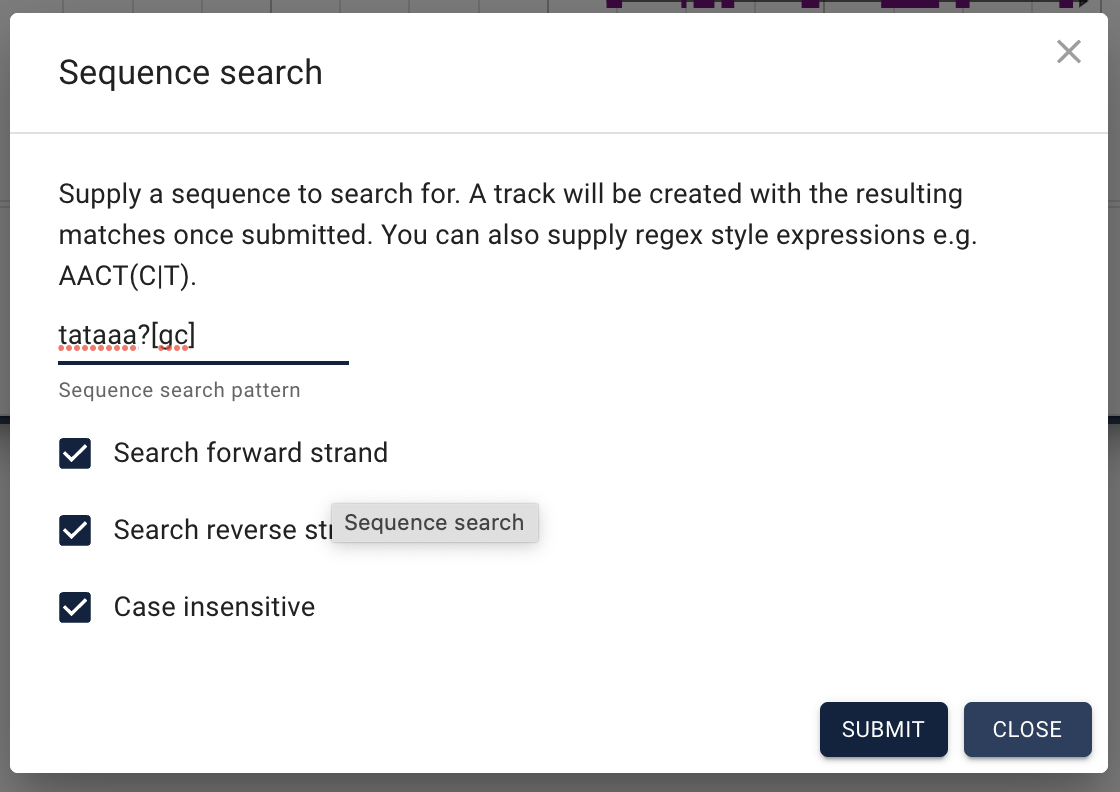Click the typed pattern "tataaa?[gc]"
Screen dimensions: 1120x792
(x=126, y=337)
